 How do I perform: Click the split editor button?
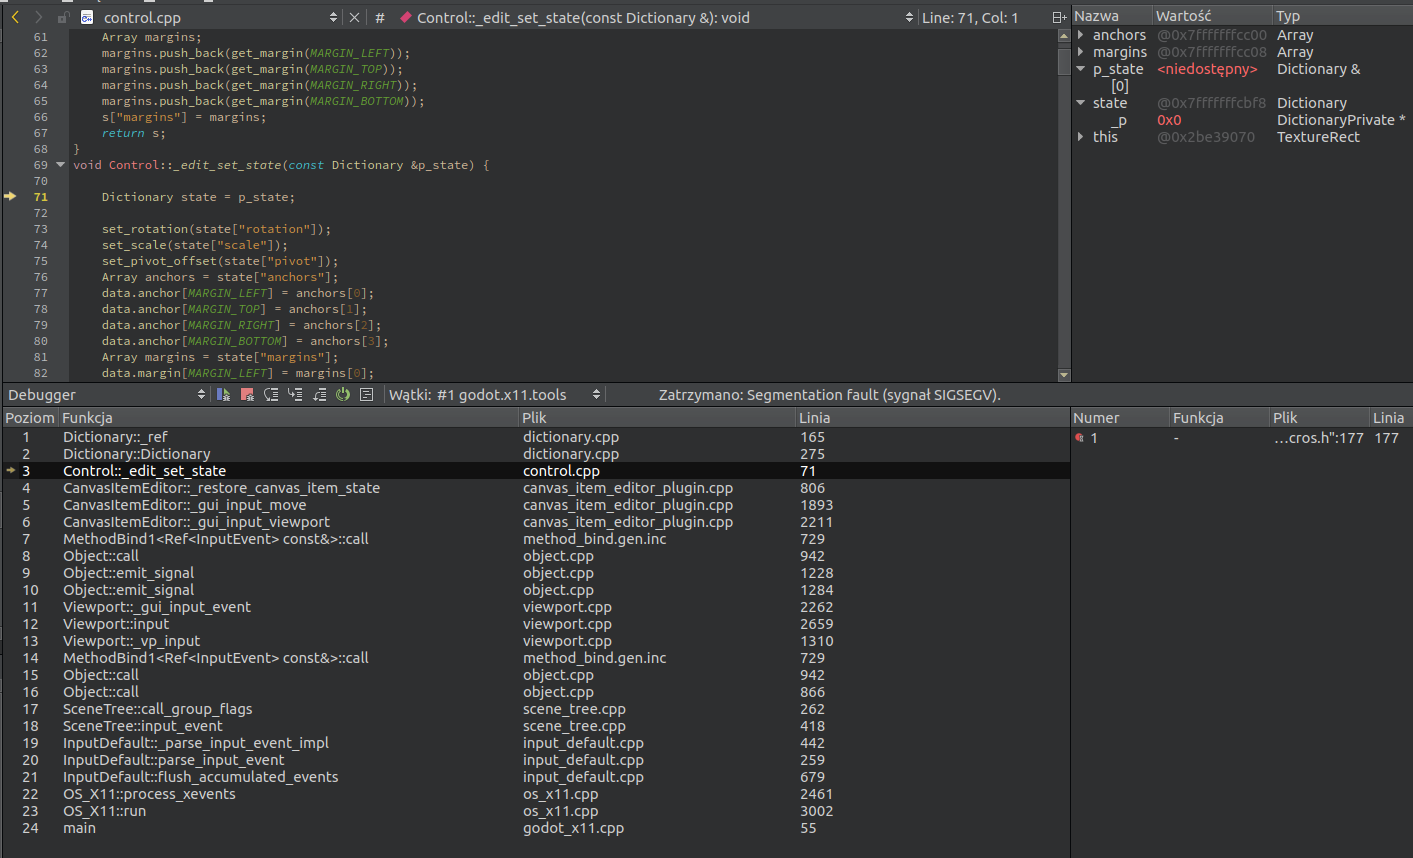point(1059,17)
